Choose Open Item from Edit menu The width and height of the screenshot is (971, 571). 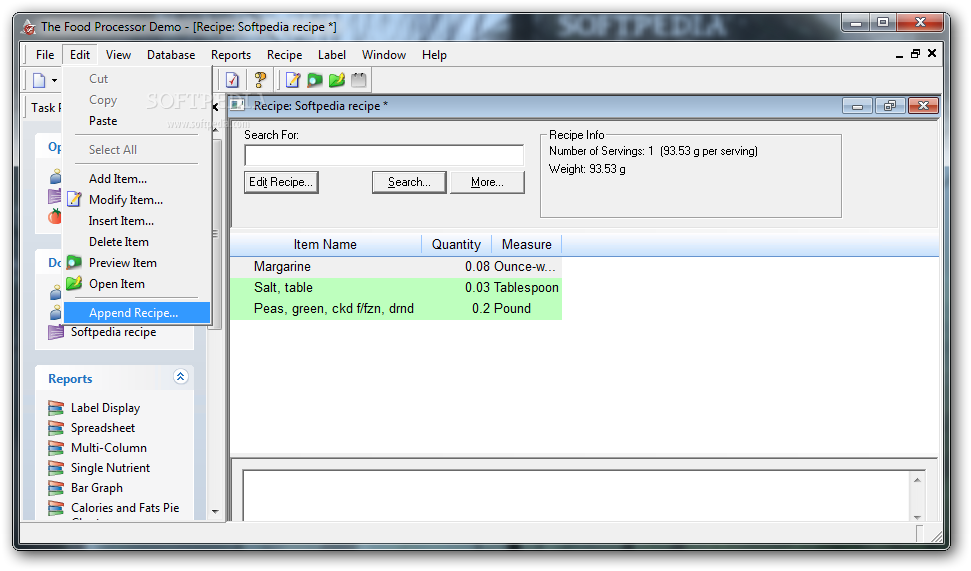137,284
